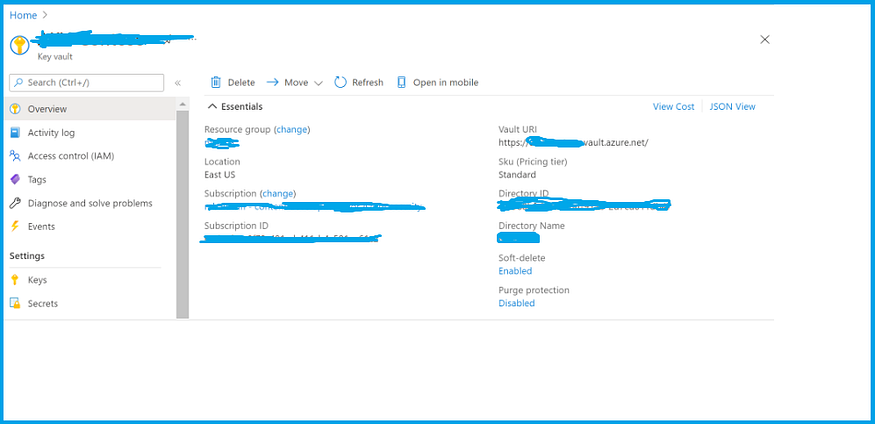Open Access control (IAM) page
Screen dimensions: 875x424
coord(90,156)
